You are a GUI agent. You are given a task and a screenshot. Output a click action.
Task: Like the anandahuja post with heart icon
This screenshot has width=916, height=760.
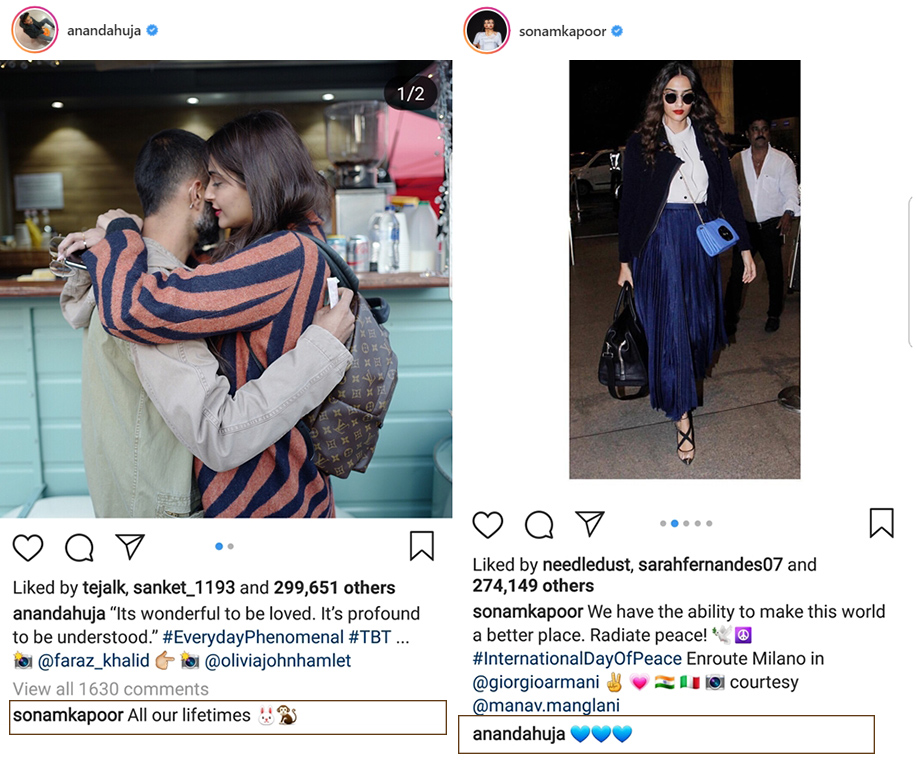pos(28,547)
